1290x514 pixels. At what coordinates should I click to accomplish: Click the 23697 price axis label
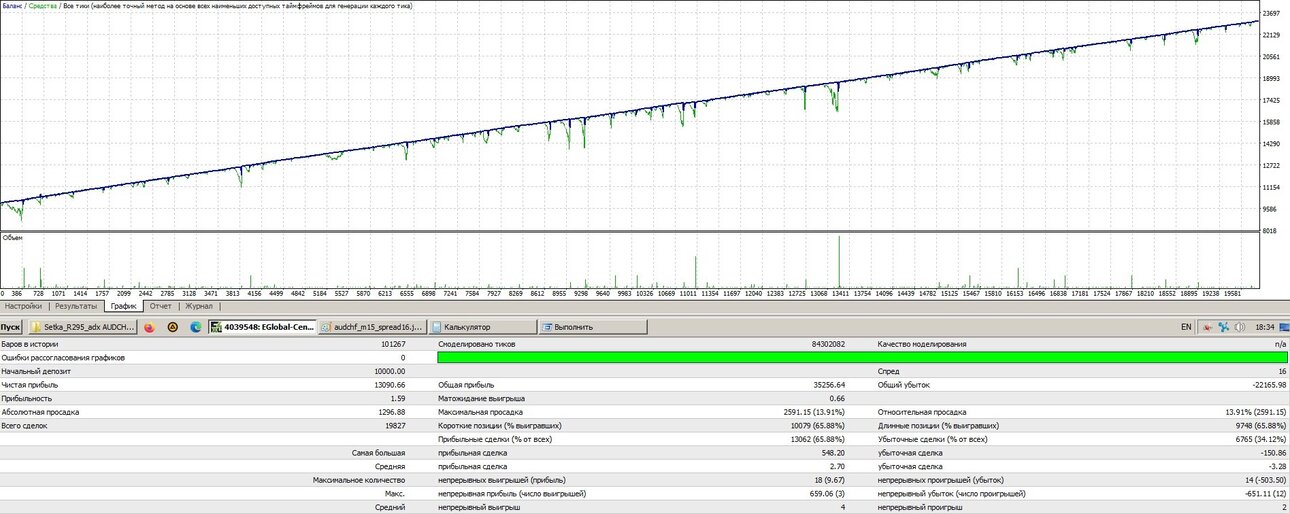pyautogui.click(x=1273, y=13)
